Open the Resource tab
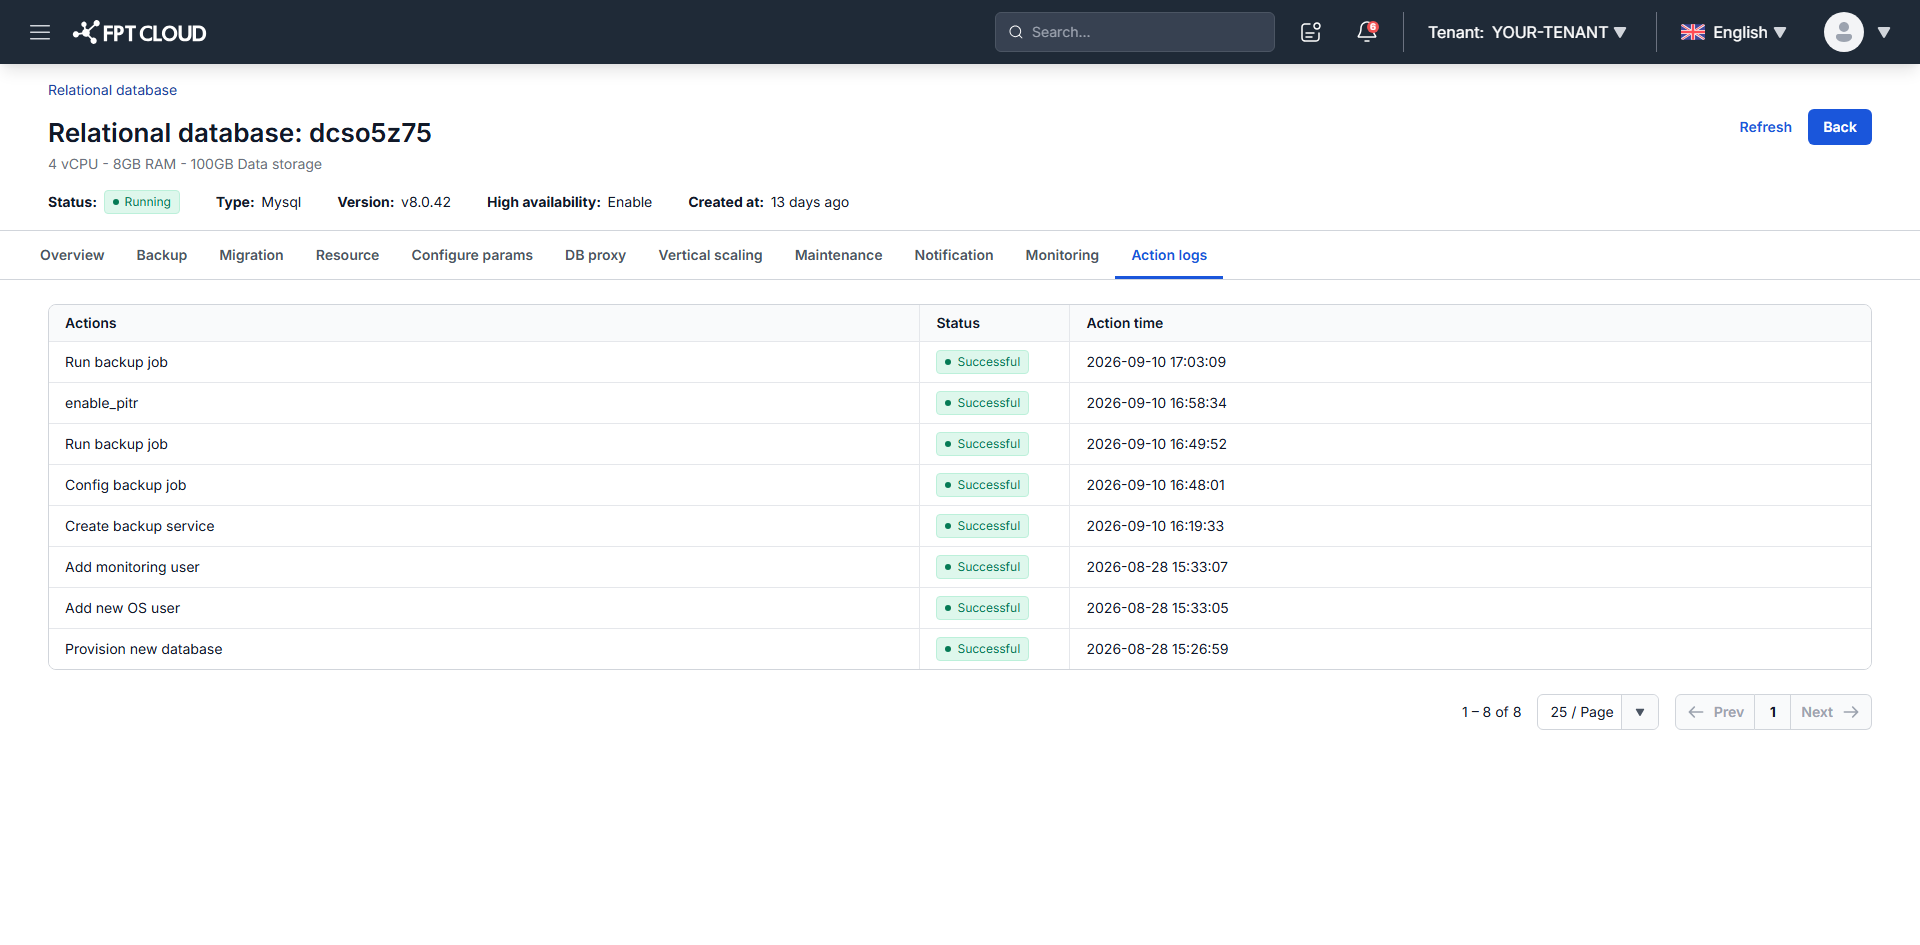The image size is (1920, 945). [x=347, y=255]
